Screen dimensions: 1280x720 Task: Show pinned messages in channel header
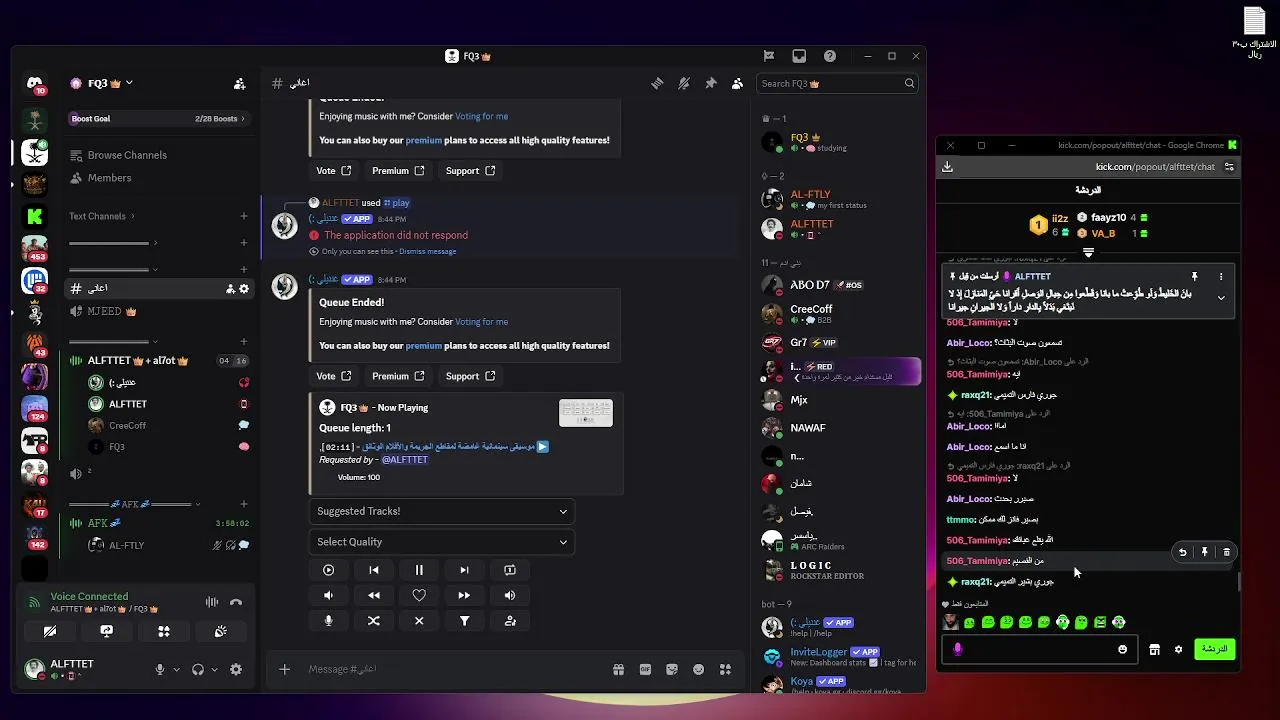(711, 84)
